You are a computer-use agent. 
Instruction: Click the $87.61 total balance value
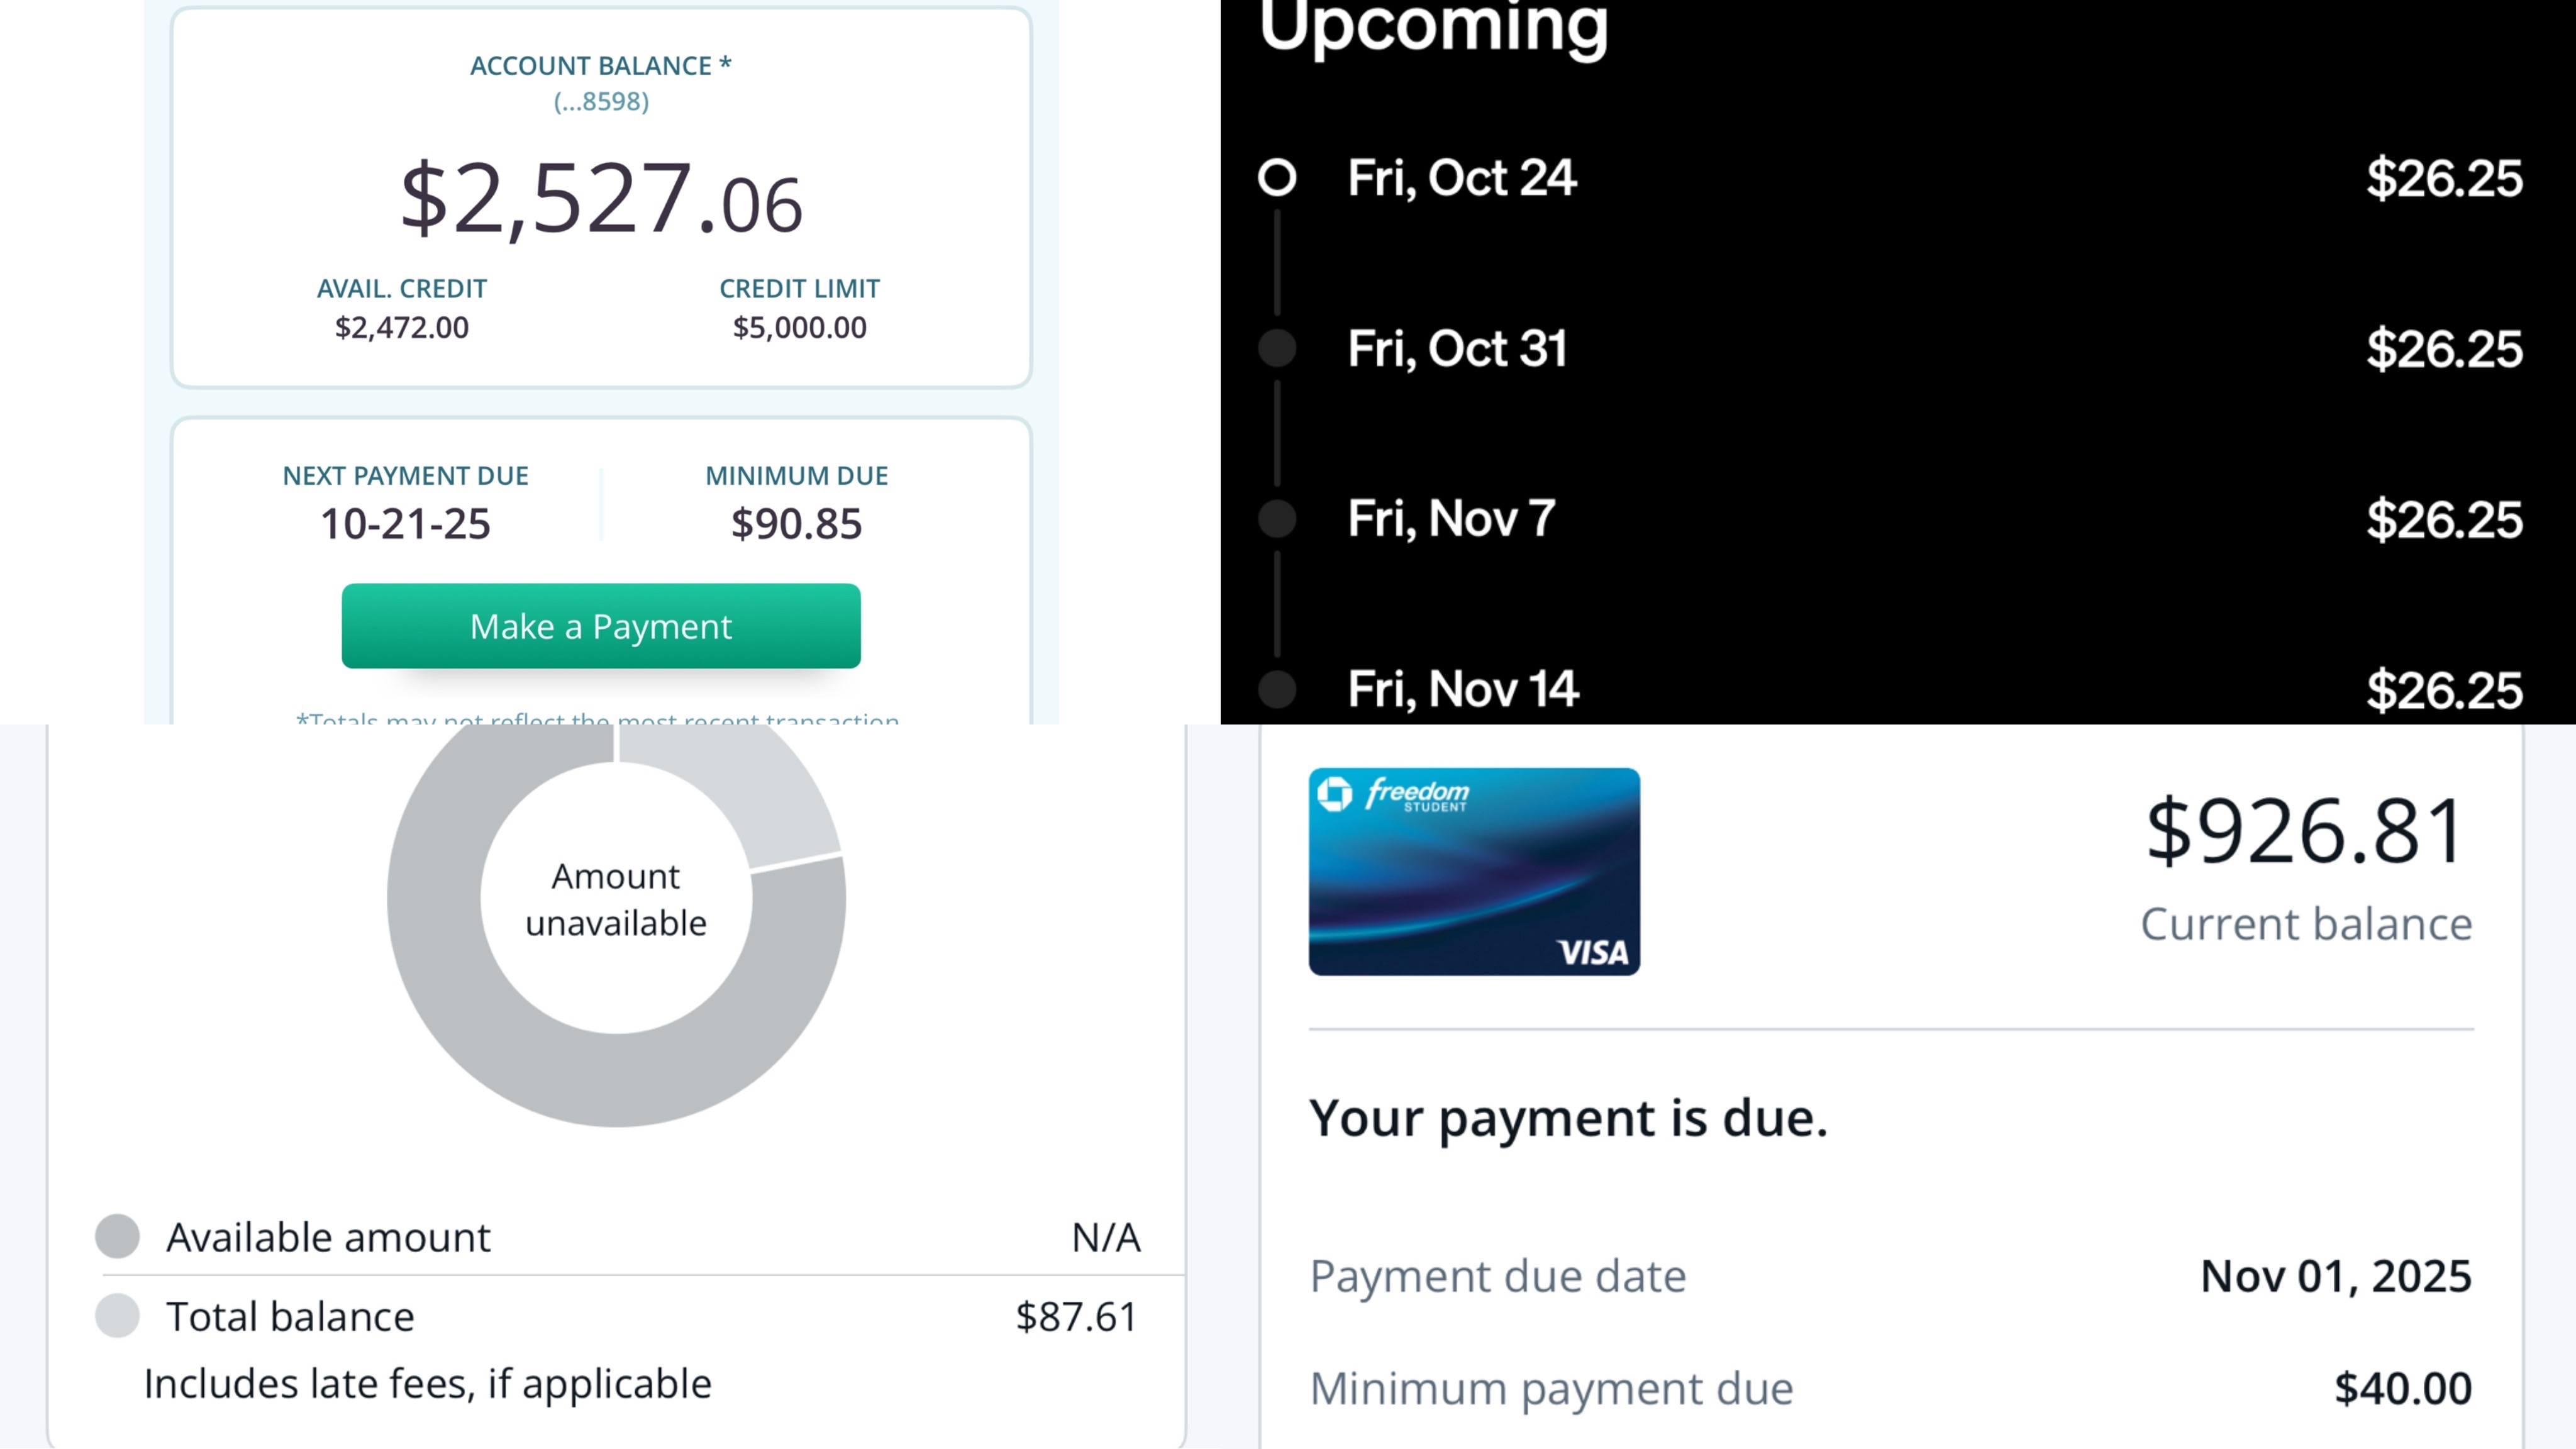[x=1076, y=1317]
